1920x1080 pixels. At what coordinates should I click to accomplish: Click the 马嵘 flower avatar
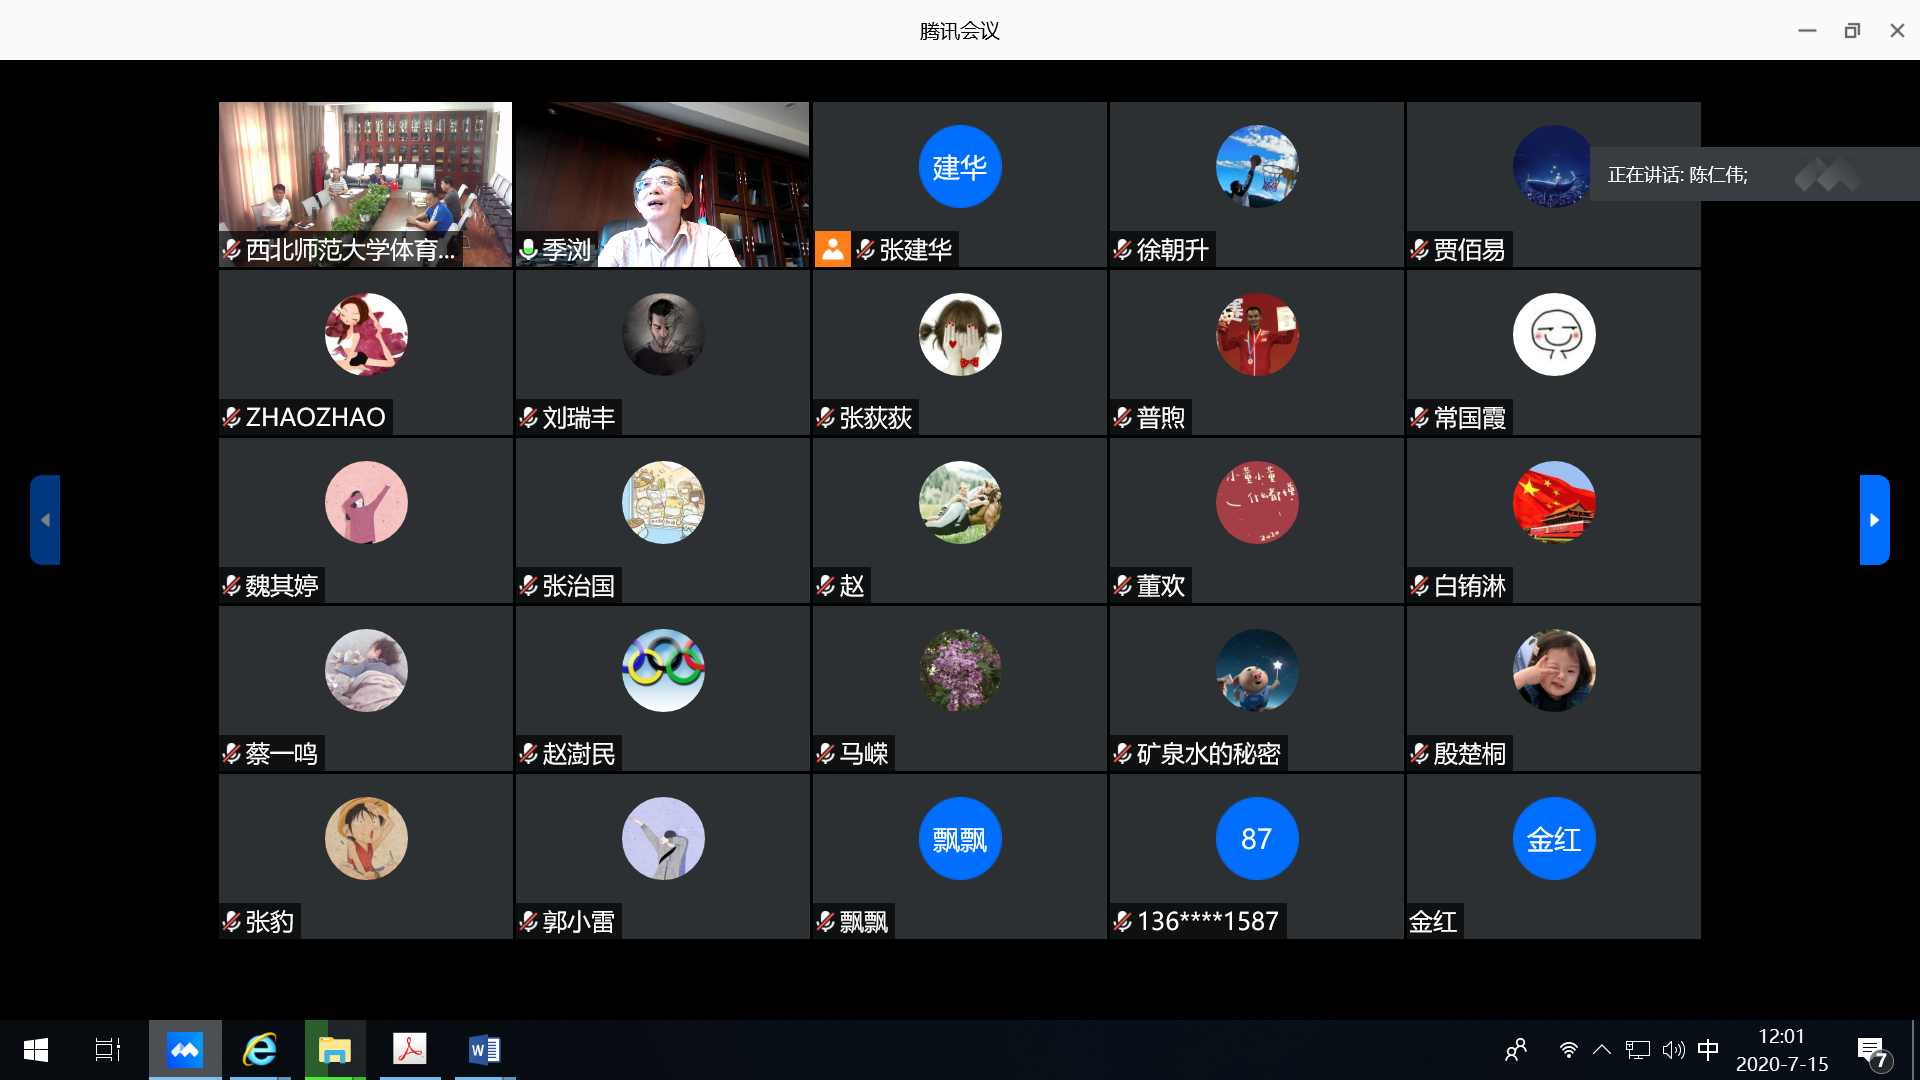tap(959, 670)
